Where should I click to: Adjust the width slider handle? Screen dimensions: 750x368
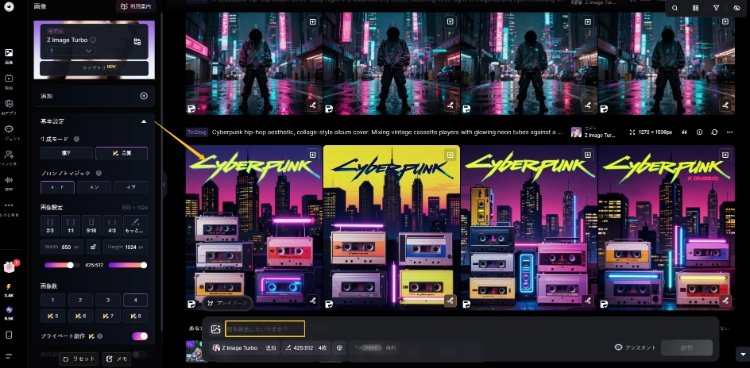[x=70, y=265]
